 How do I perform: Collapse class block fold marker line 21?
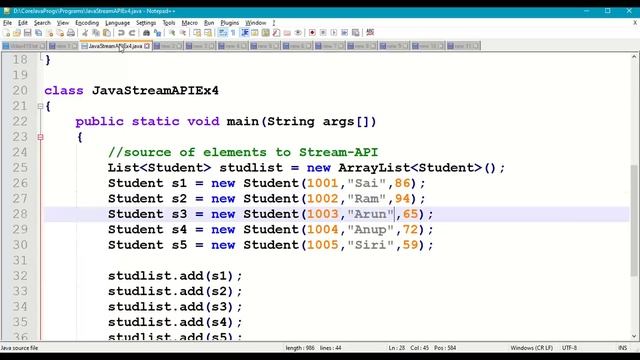pos(40,107)
